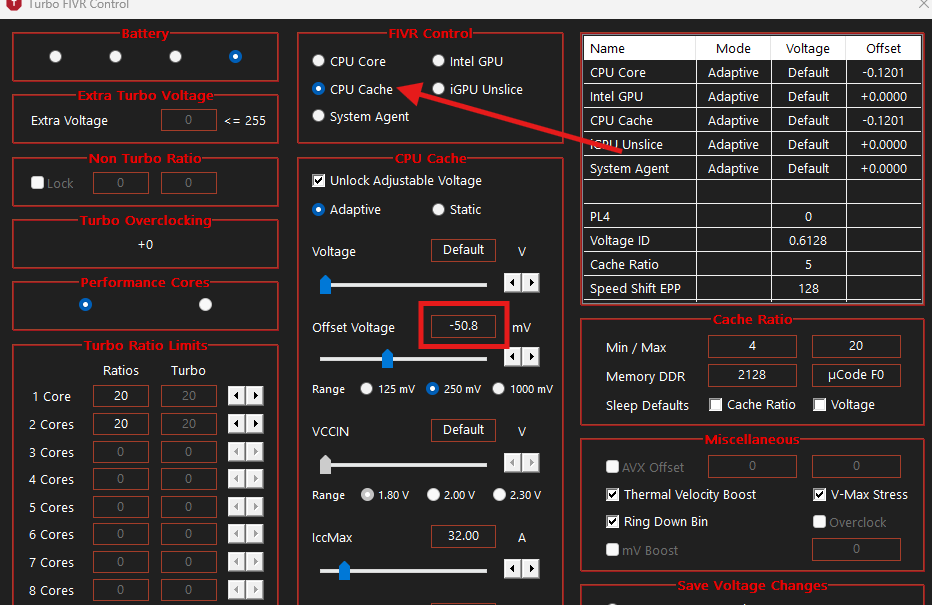Select the Intel GPU radio button

[439, 61]
